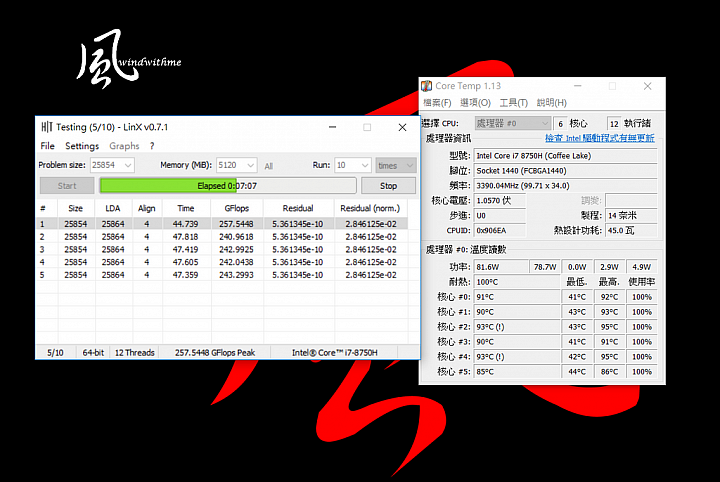Click the 3390.04MHz frequency field

pos(565,186)
